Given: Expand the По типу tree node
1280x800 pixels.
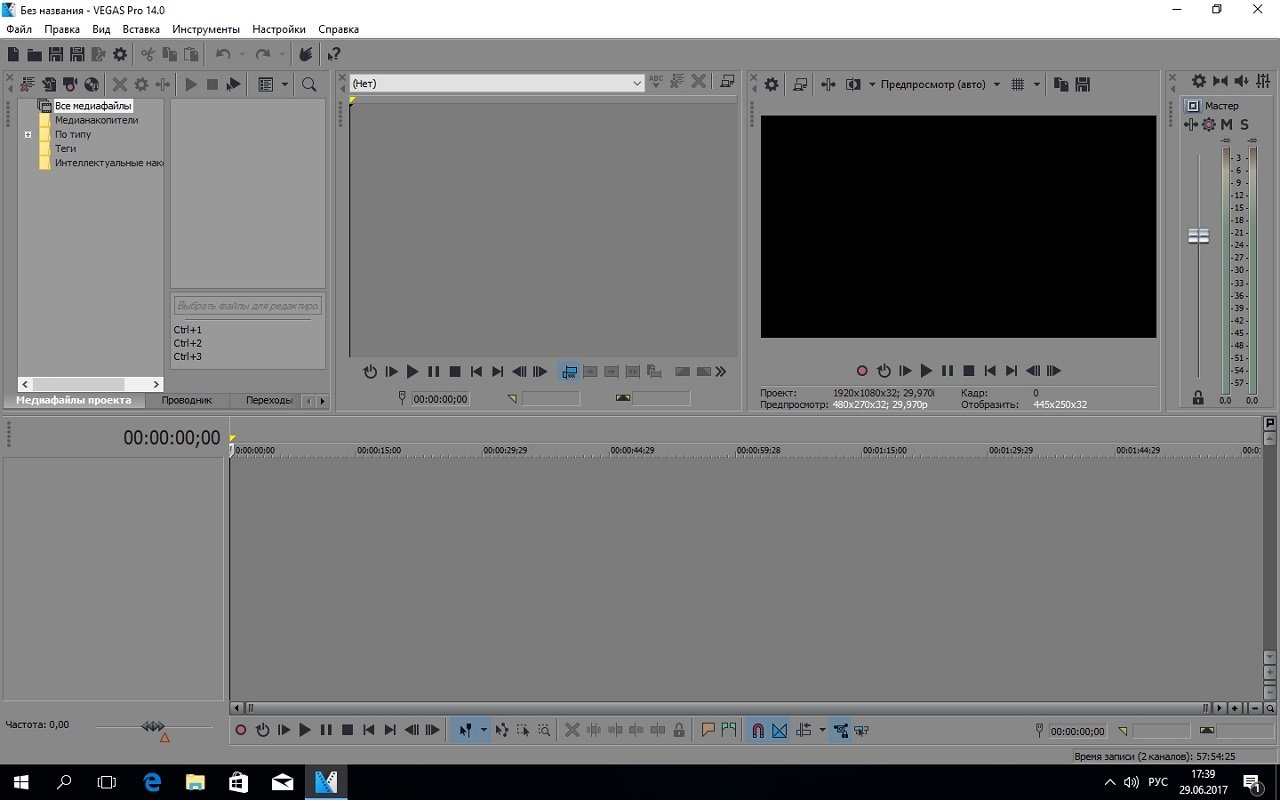Looking at the screenshot, I should tap(28, 134).
